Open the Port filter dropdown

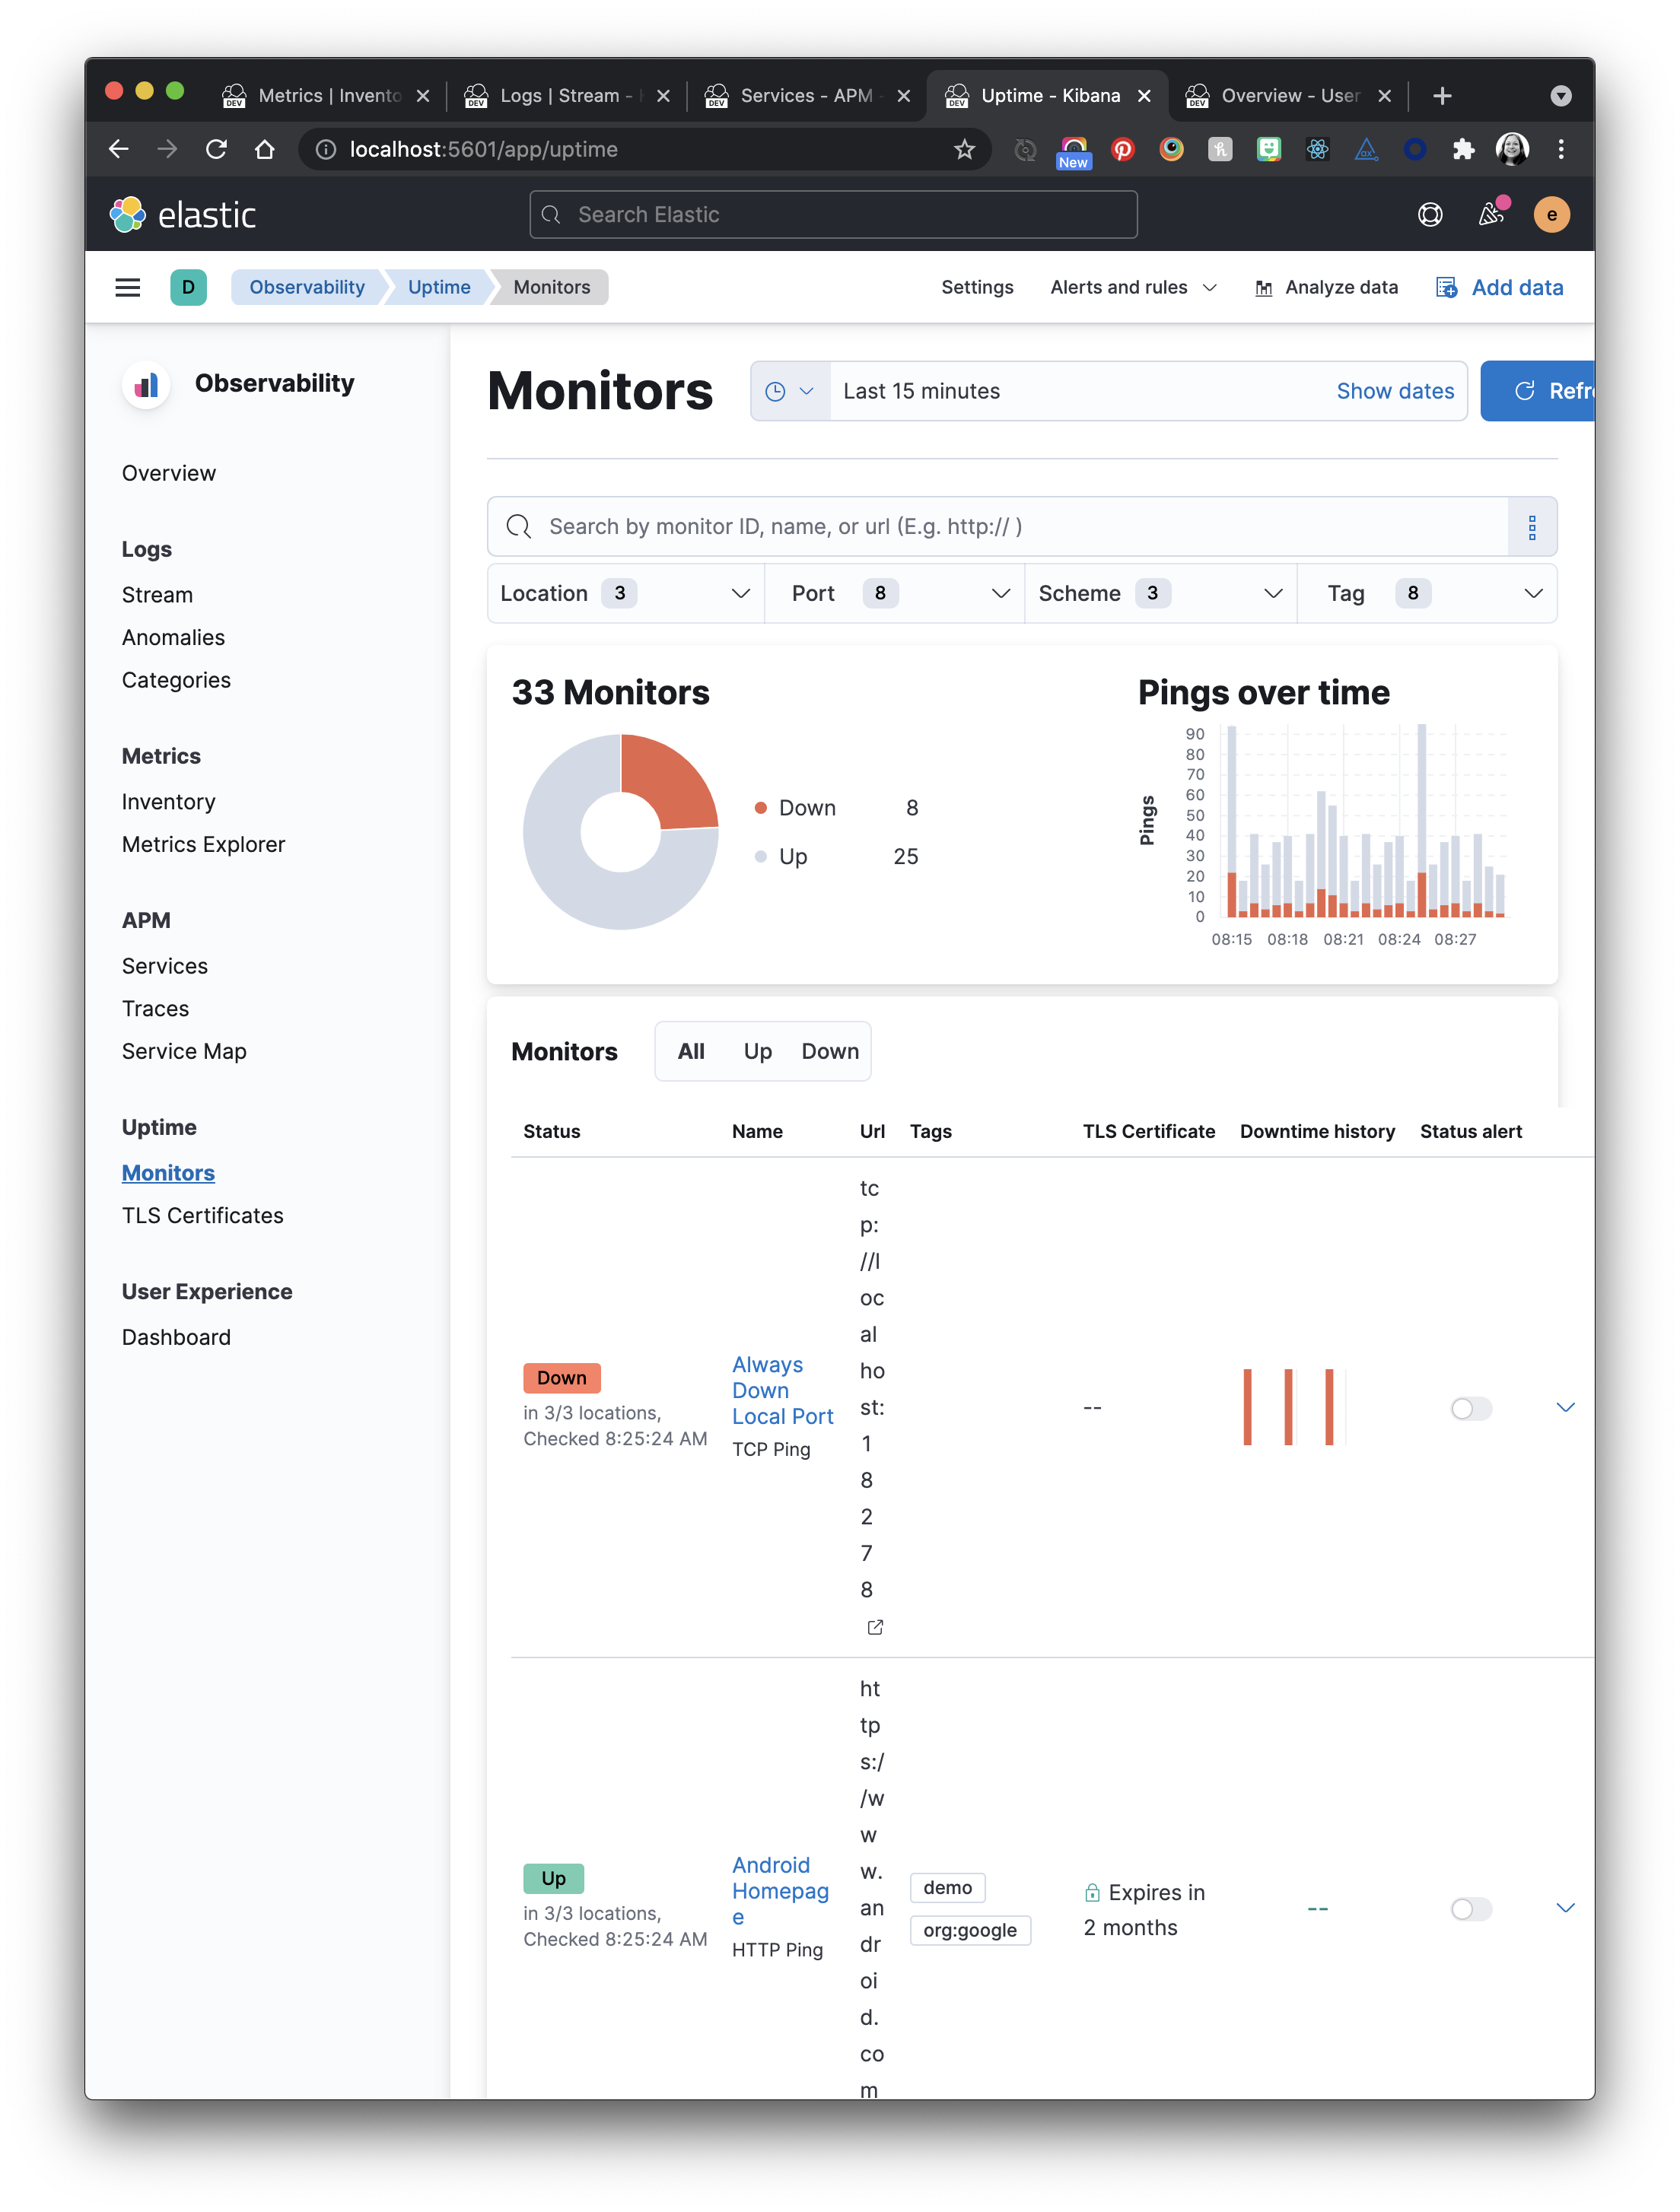[895, 593]
